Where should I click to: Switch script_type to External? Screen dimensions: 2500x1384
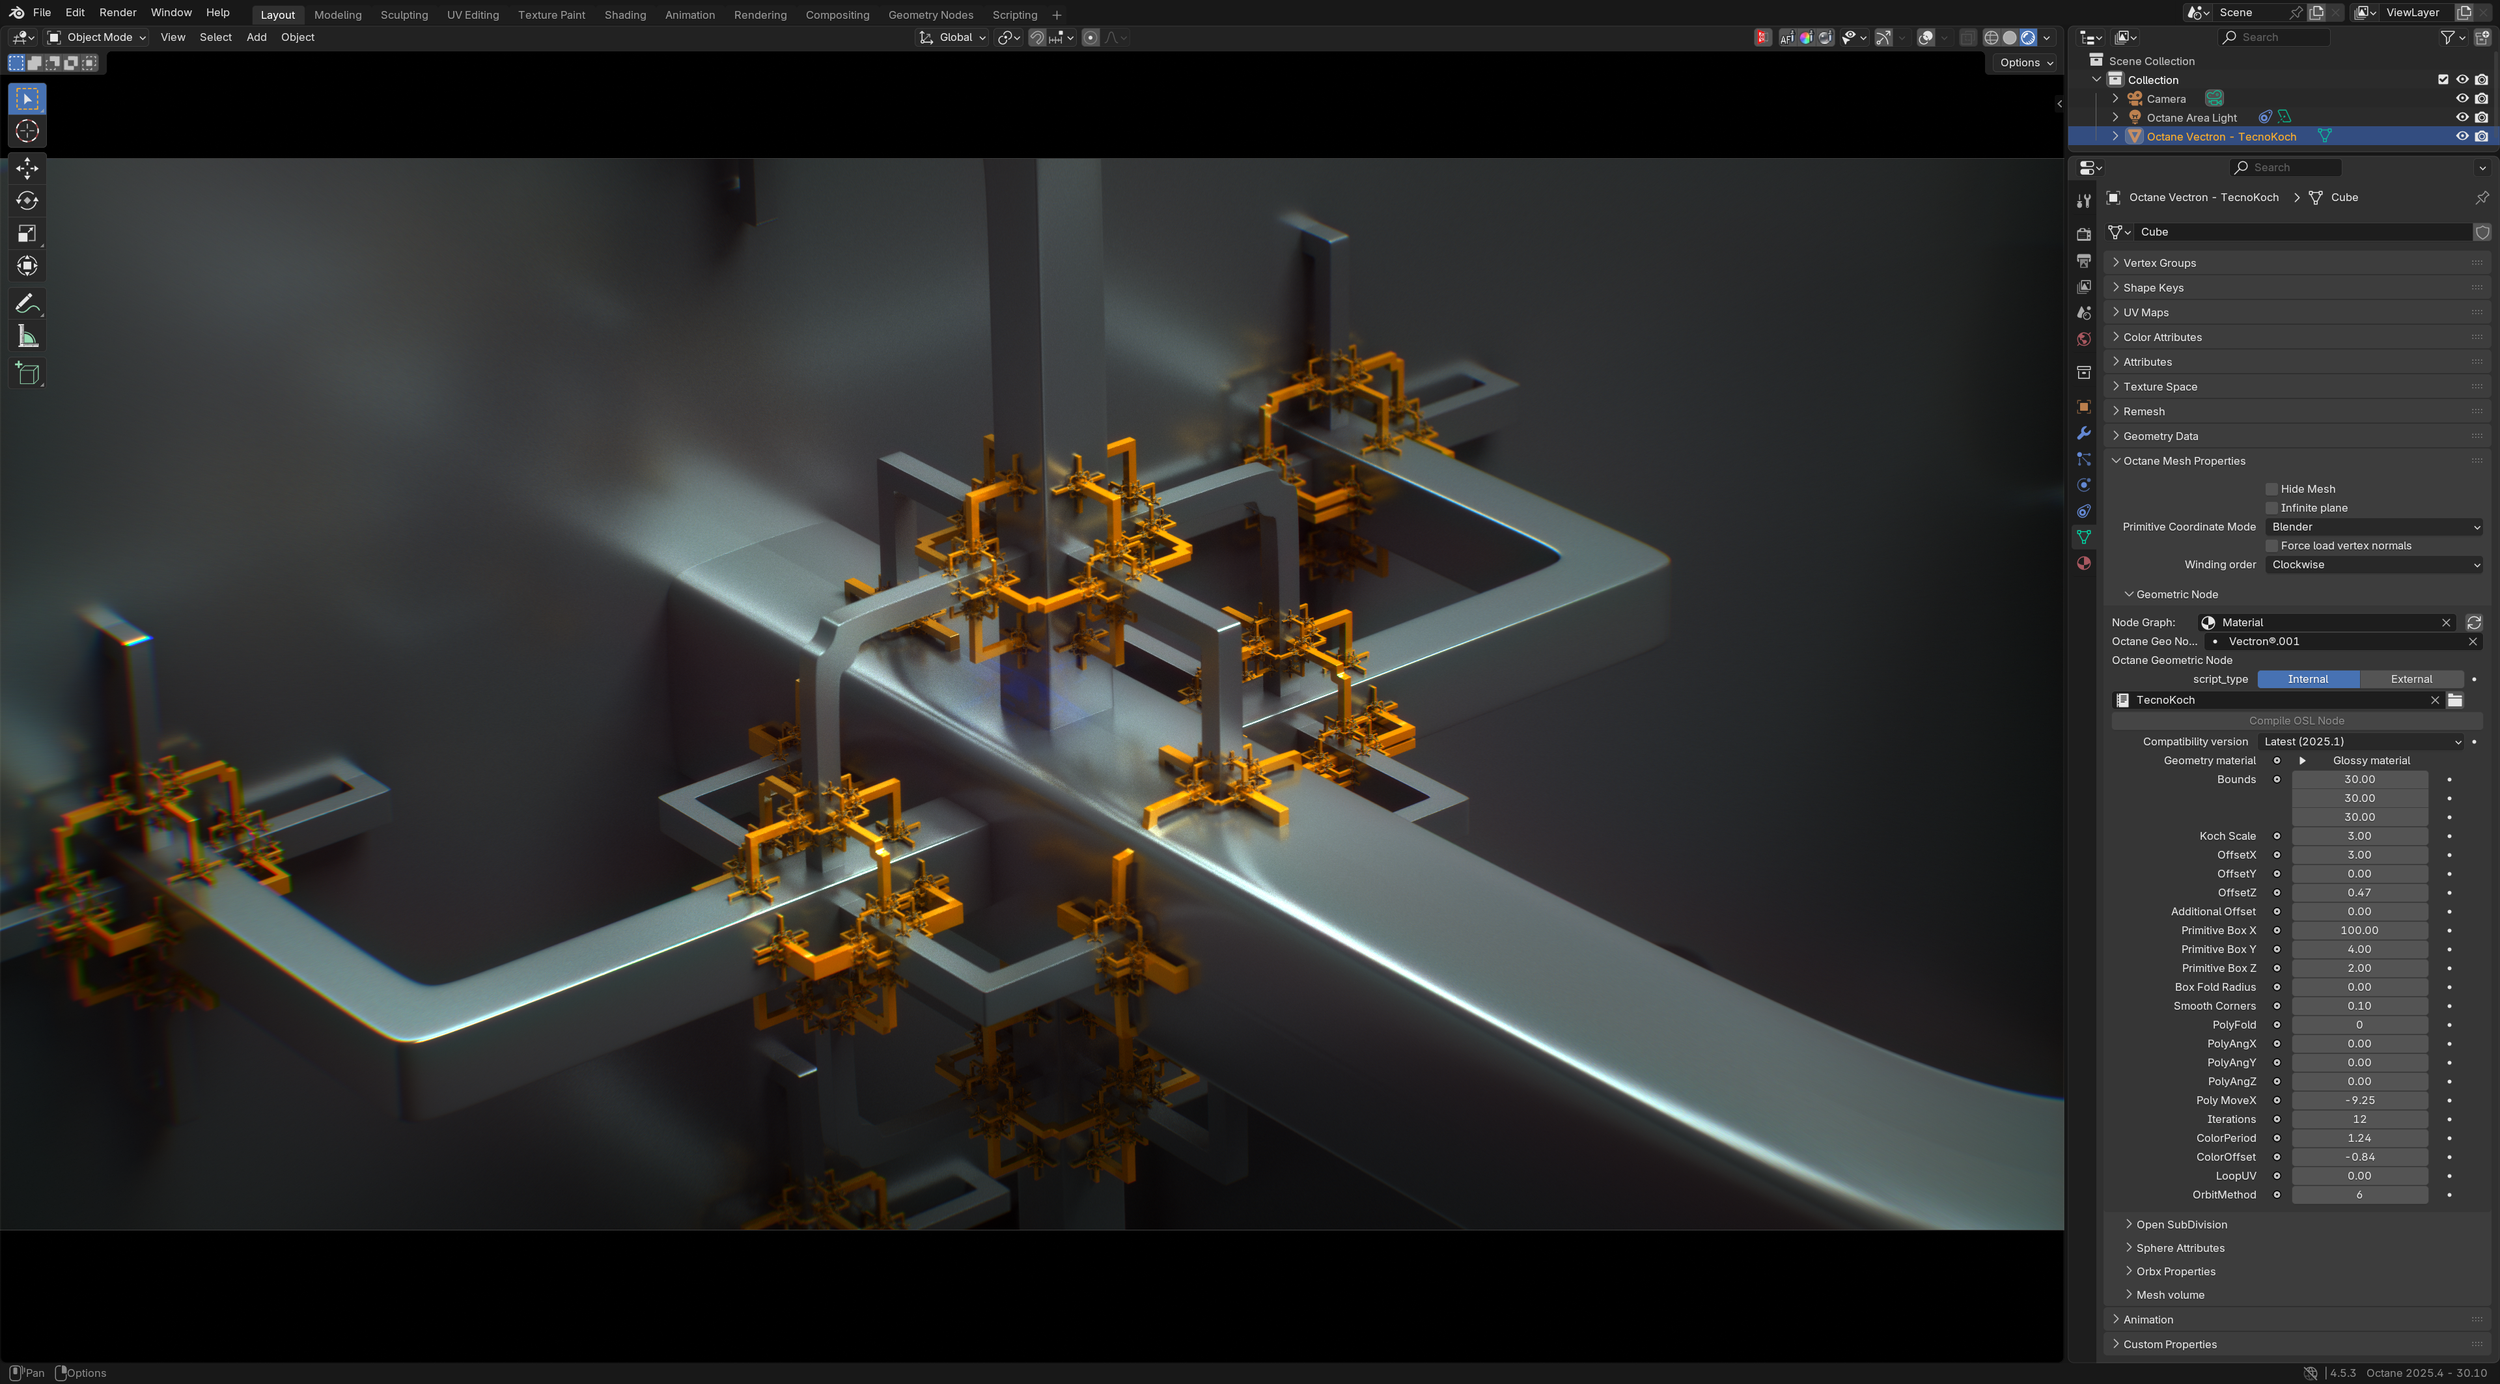click(x=2411, y=679)
